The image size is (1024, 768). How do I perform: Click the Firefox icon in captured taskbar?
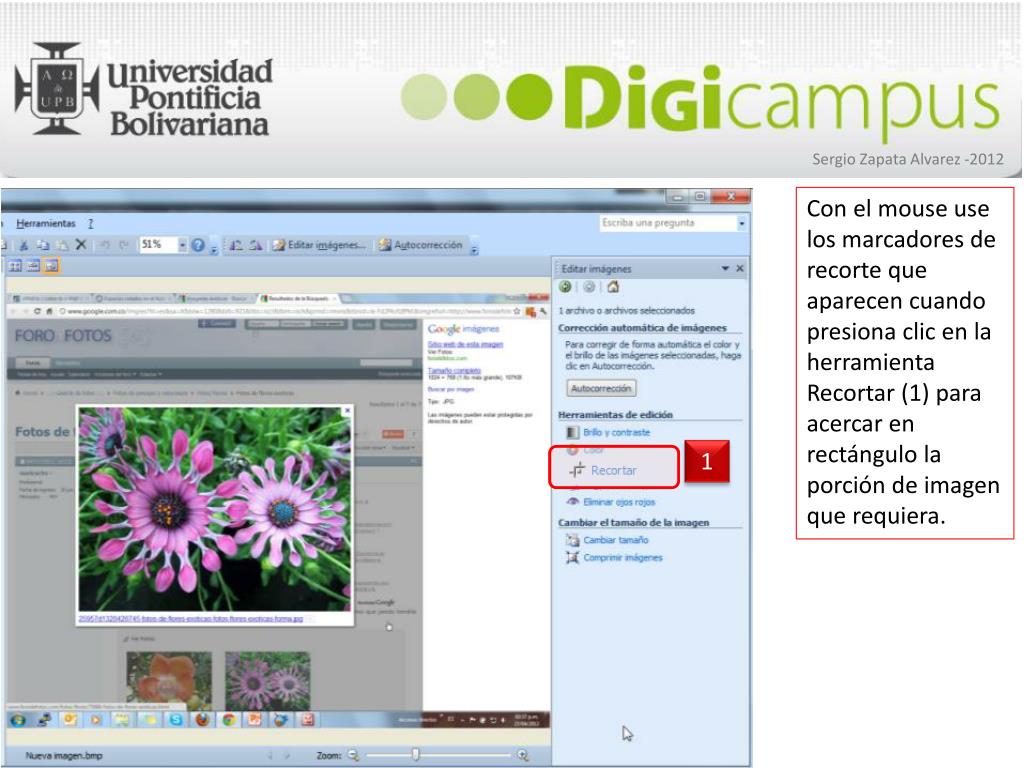(202, 720)
